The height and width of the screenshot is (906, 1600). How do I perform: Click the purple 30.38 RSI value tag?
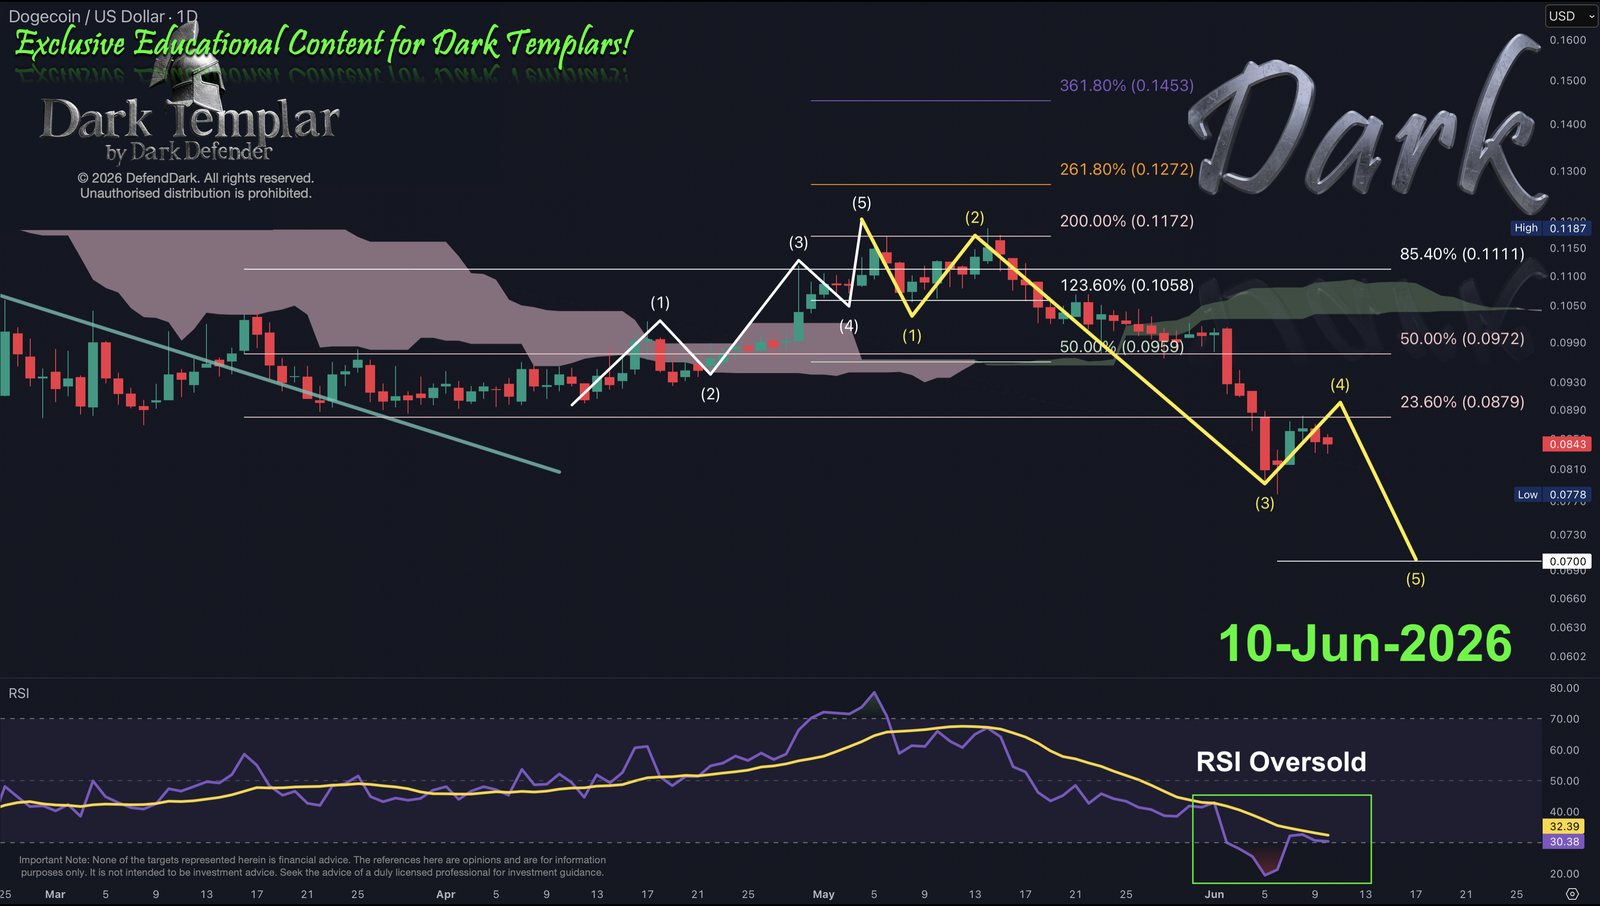pos(1565,842)
